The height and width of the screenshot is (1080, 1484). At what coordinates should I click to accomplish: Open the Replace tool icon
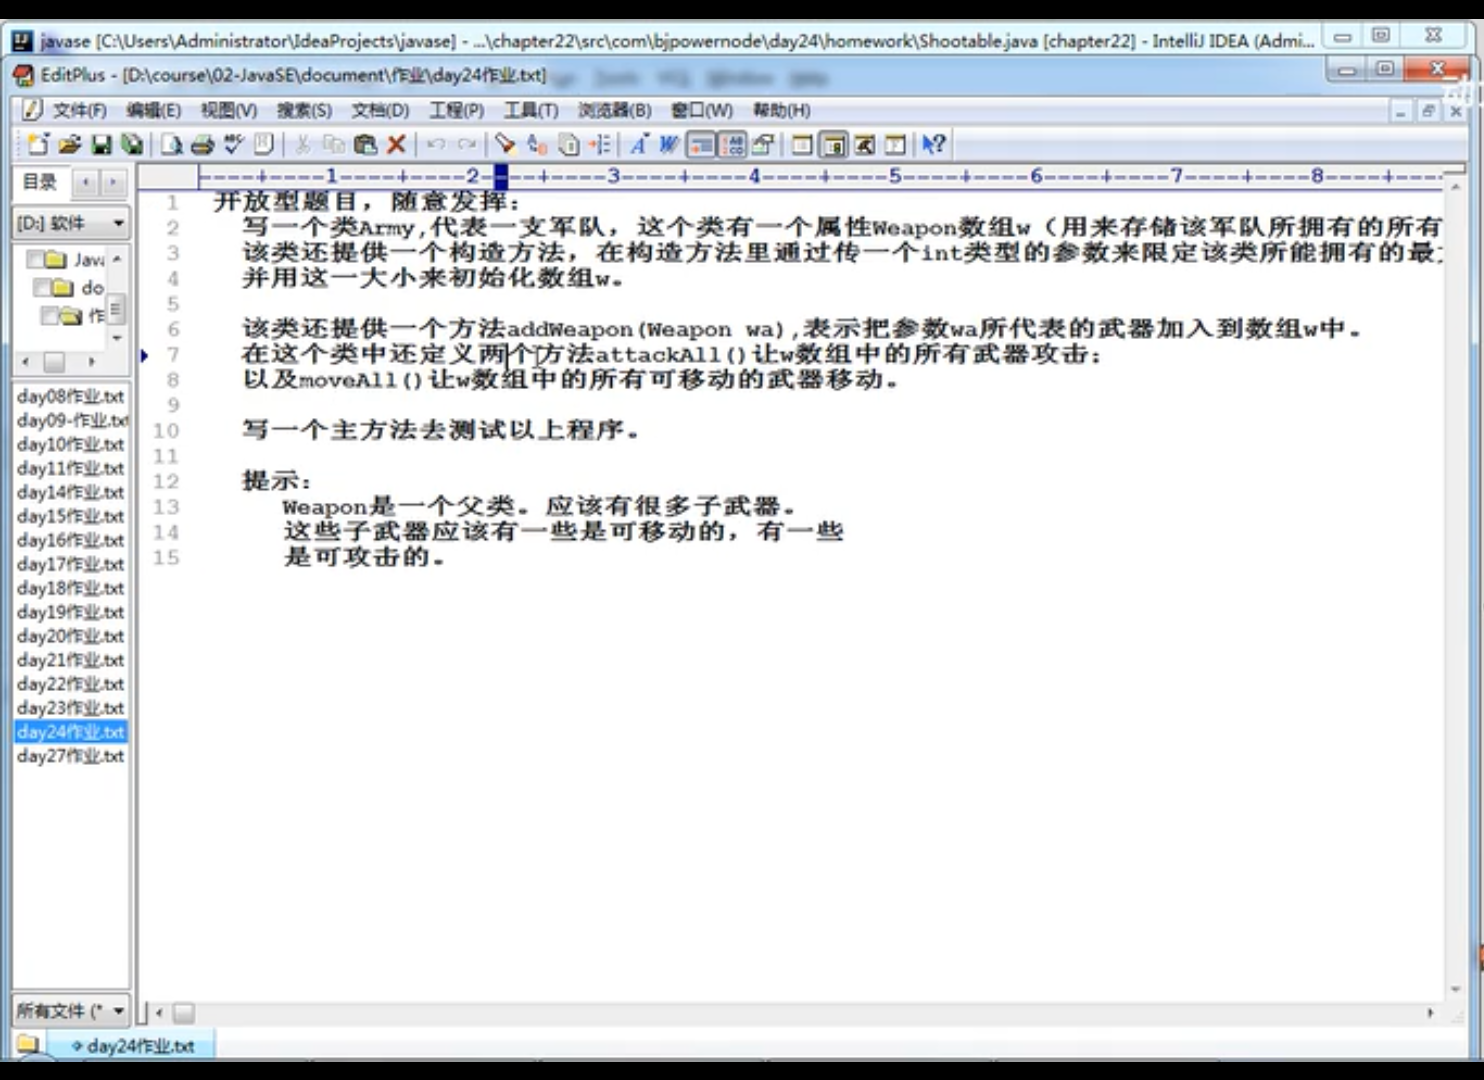pyautogui.click(x=537, y=145)
